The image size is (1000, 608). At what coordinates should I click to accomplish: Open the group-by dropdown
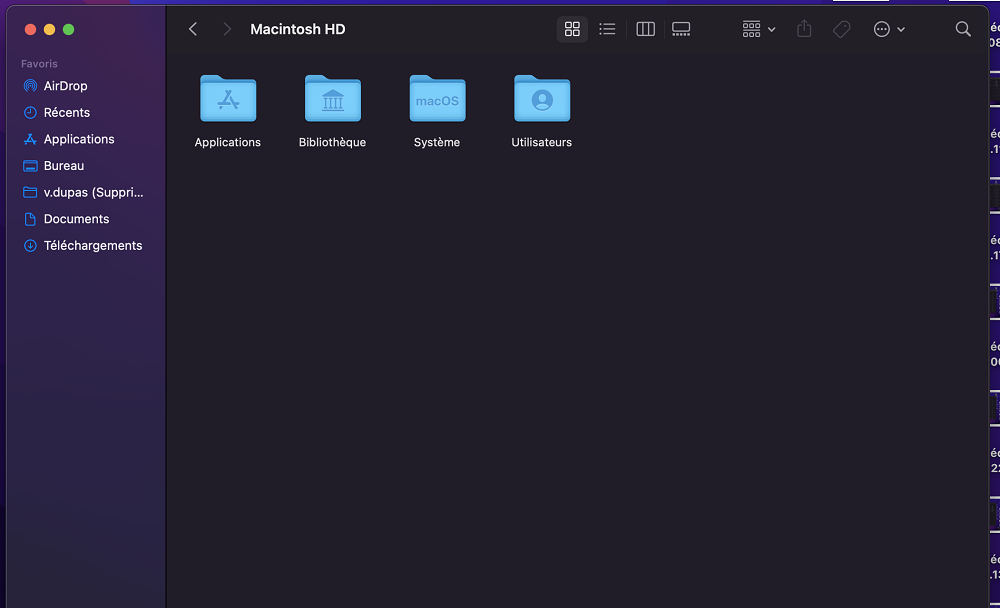pyautogui.click(x=759, y=29)
